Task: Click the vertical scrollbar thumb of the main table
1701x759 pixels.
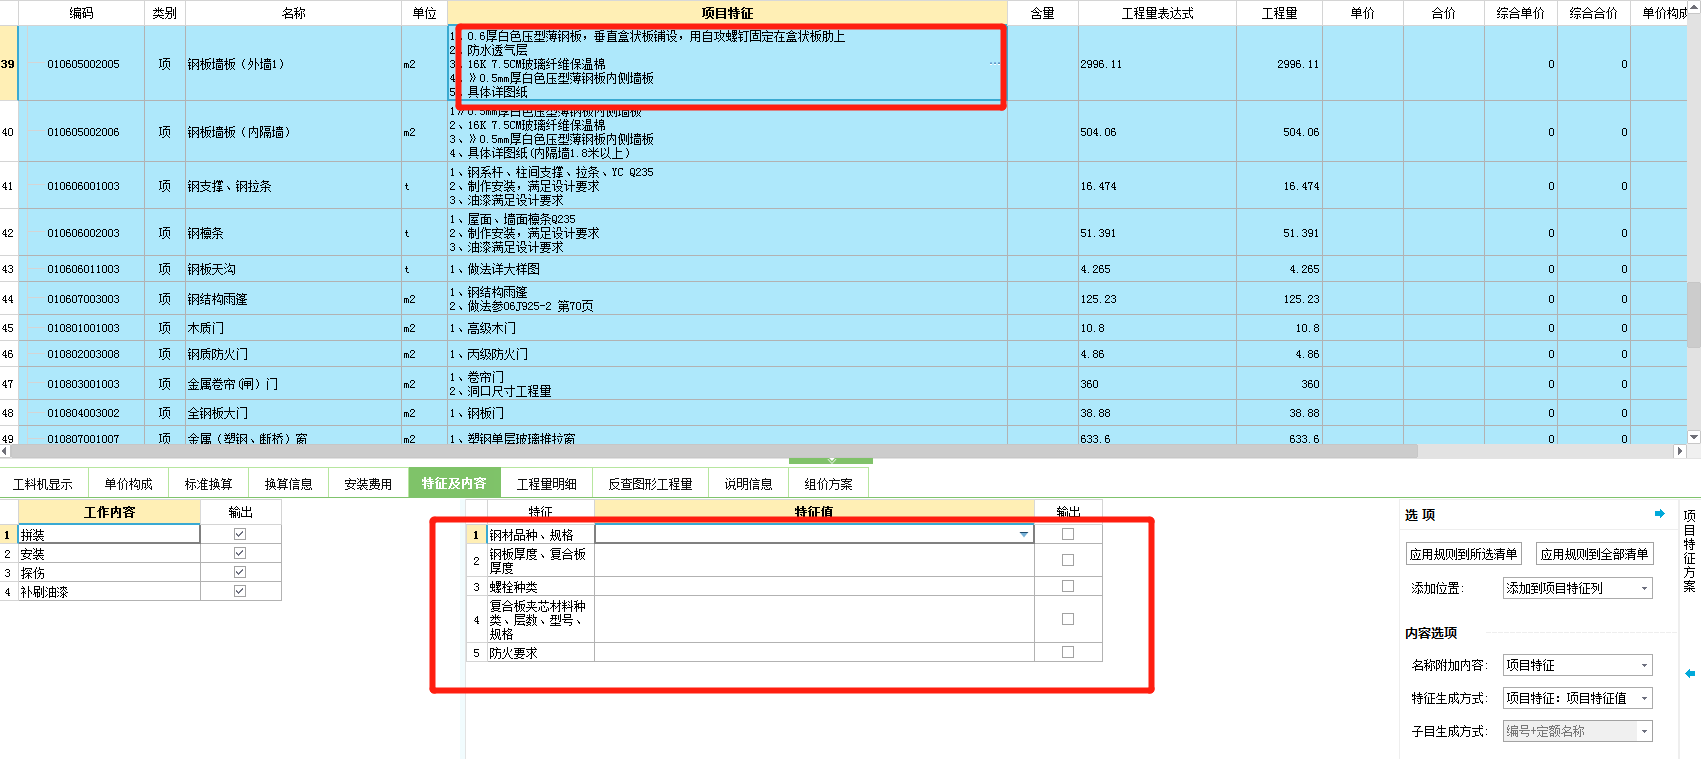Action: 1694,315
